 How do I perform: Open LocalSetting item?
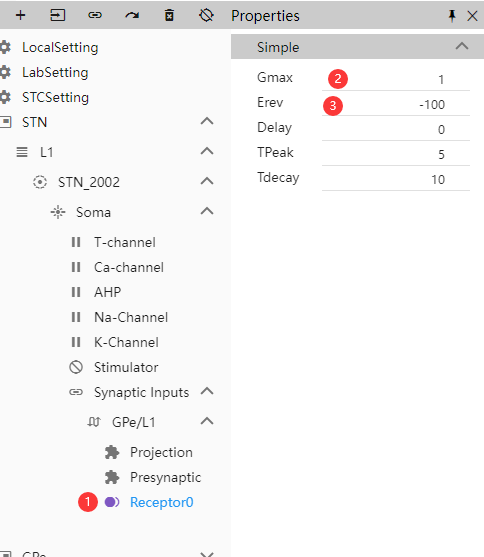pyautogui.click(x=60, y=47)
